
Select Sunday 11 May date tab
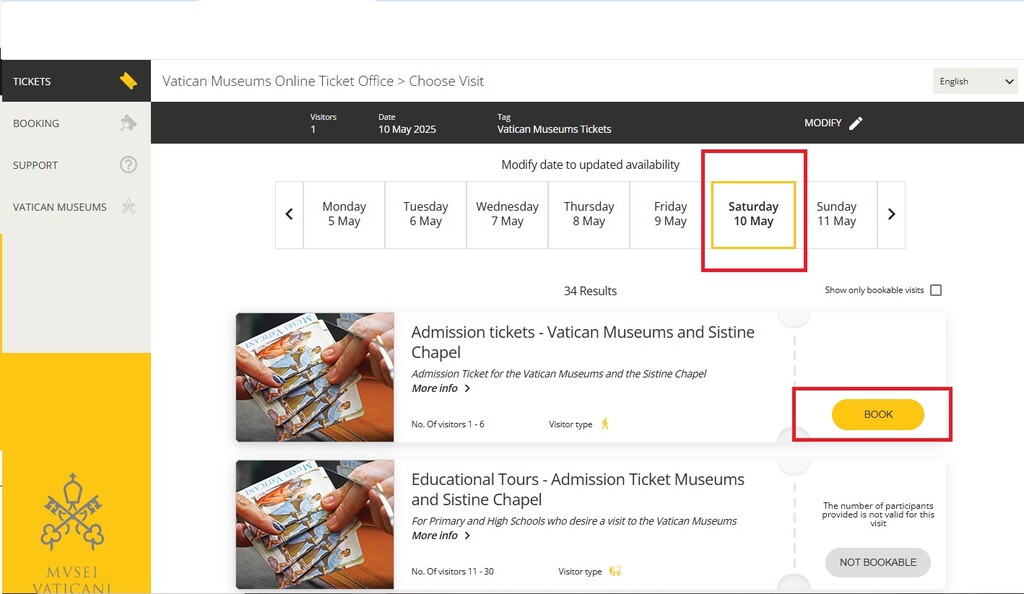point(837,214)
